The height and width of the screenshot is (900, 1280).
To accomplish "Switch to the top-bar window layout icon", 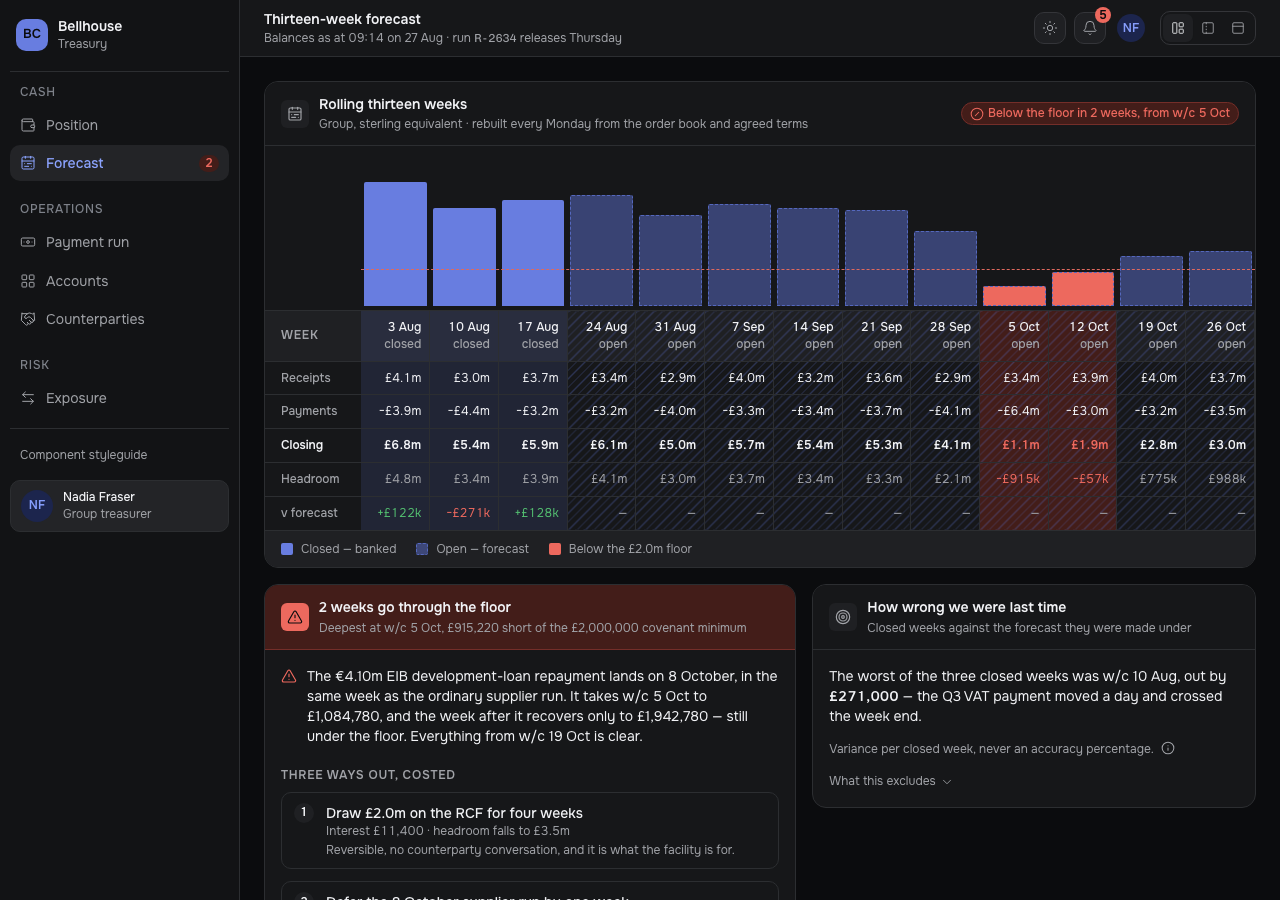I will click(x=1238, y=28).
